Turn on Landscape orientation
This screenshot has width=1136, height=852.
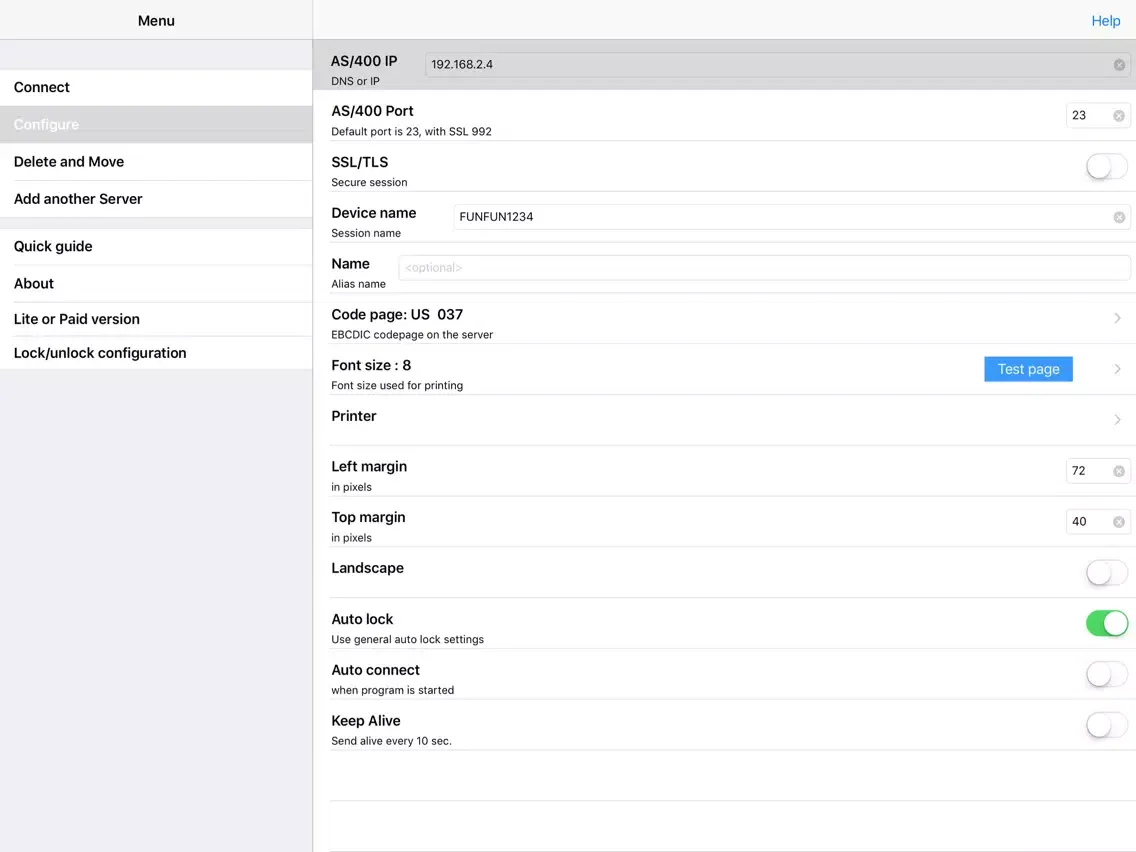pyautogui.click(x=1106, y=573)
